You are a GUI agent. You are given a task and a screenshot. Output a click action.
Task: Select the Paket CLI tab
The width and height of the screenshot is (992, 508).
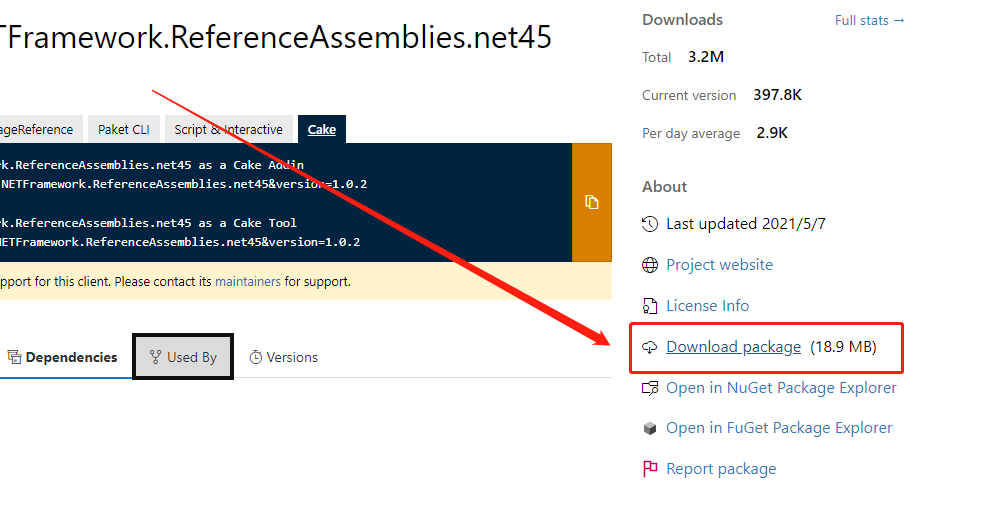point(124,130)
